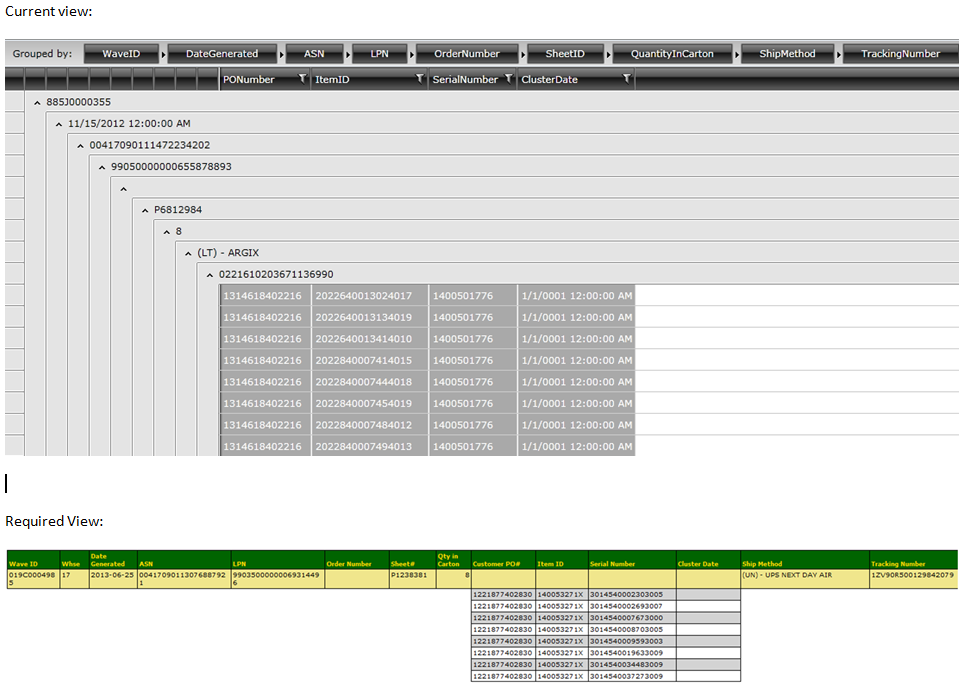964x692 pixels.
Task: Click the OrderNumber grouping button
Action: pos(467,53)
